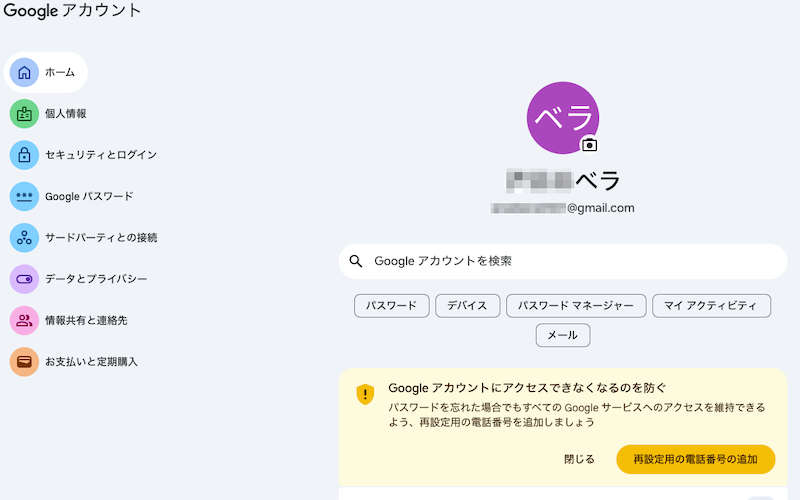Click the yellow warning shield icon
This screenshot has height=500, width=800.
point(365,395)
